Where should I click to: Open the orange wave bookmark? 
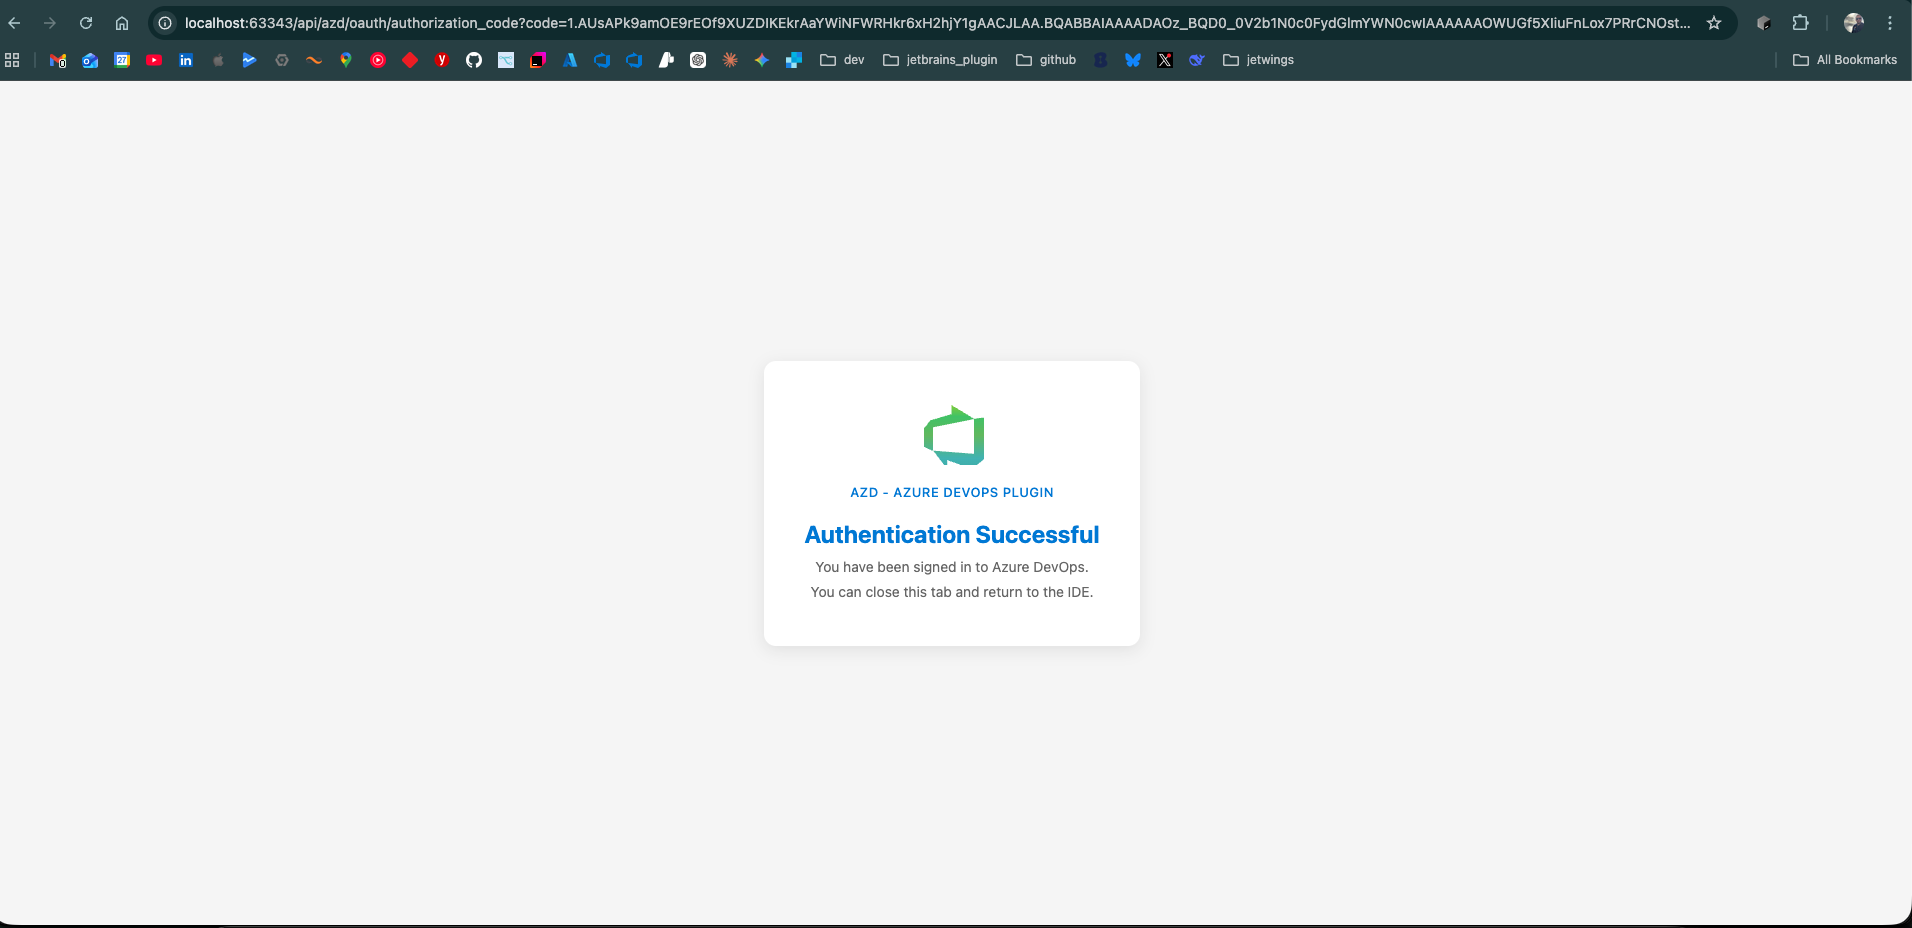point(314,60)
